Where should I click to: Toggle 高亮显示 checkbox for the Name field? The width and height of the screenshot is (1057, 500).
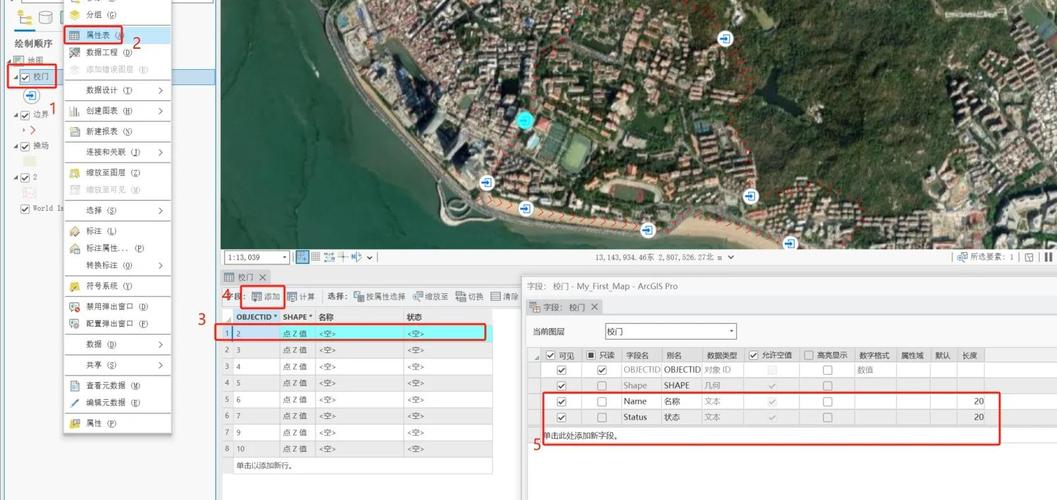click(x=827, y=401)
